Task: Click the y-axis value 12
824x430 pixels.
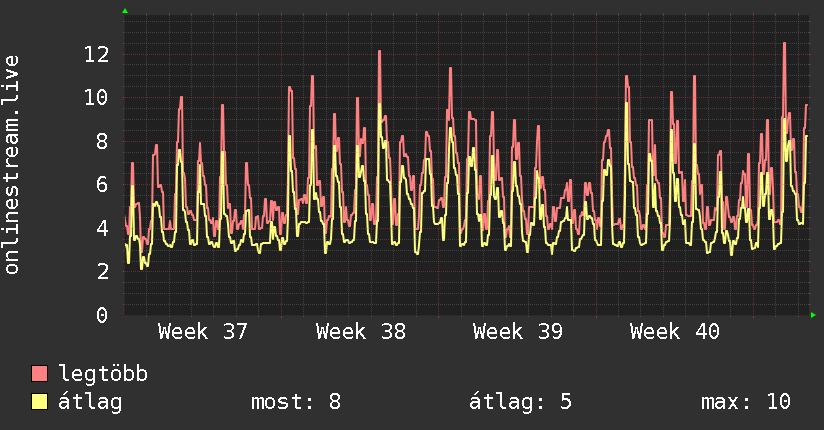Action: click(97, 54)
